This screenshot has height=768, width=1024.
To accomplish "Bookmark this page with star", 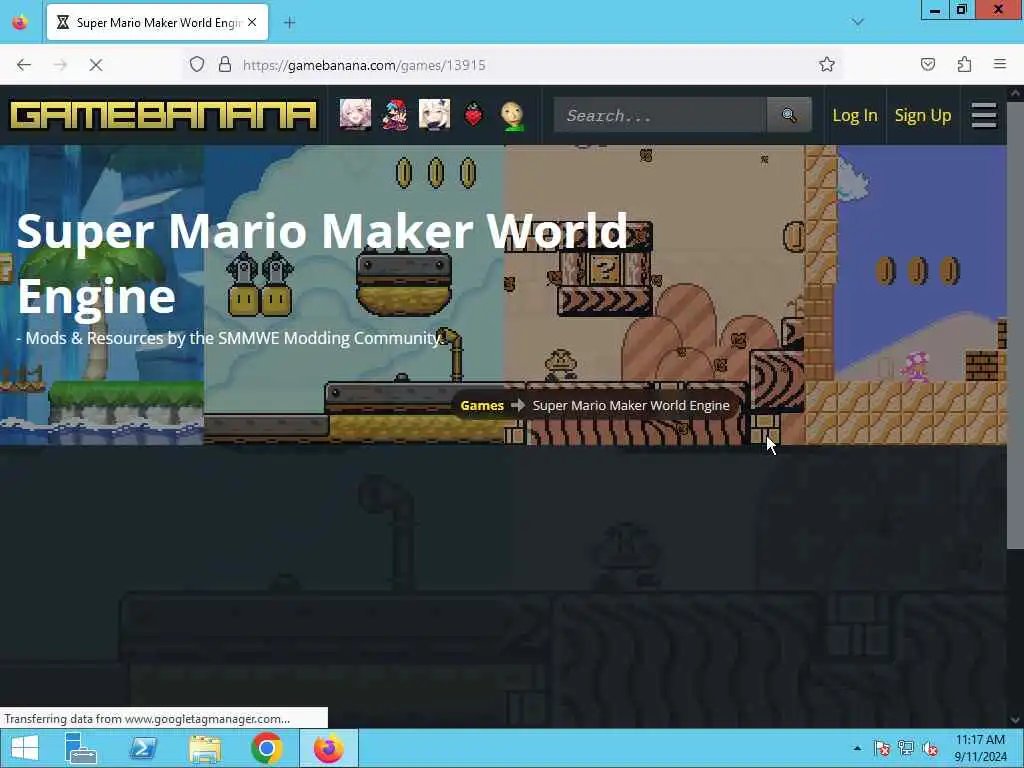I will coord(827,64).
